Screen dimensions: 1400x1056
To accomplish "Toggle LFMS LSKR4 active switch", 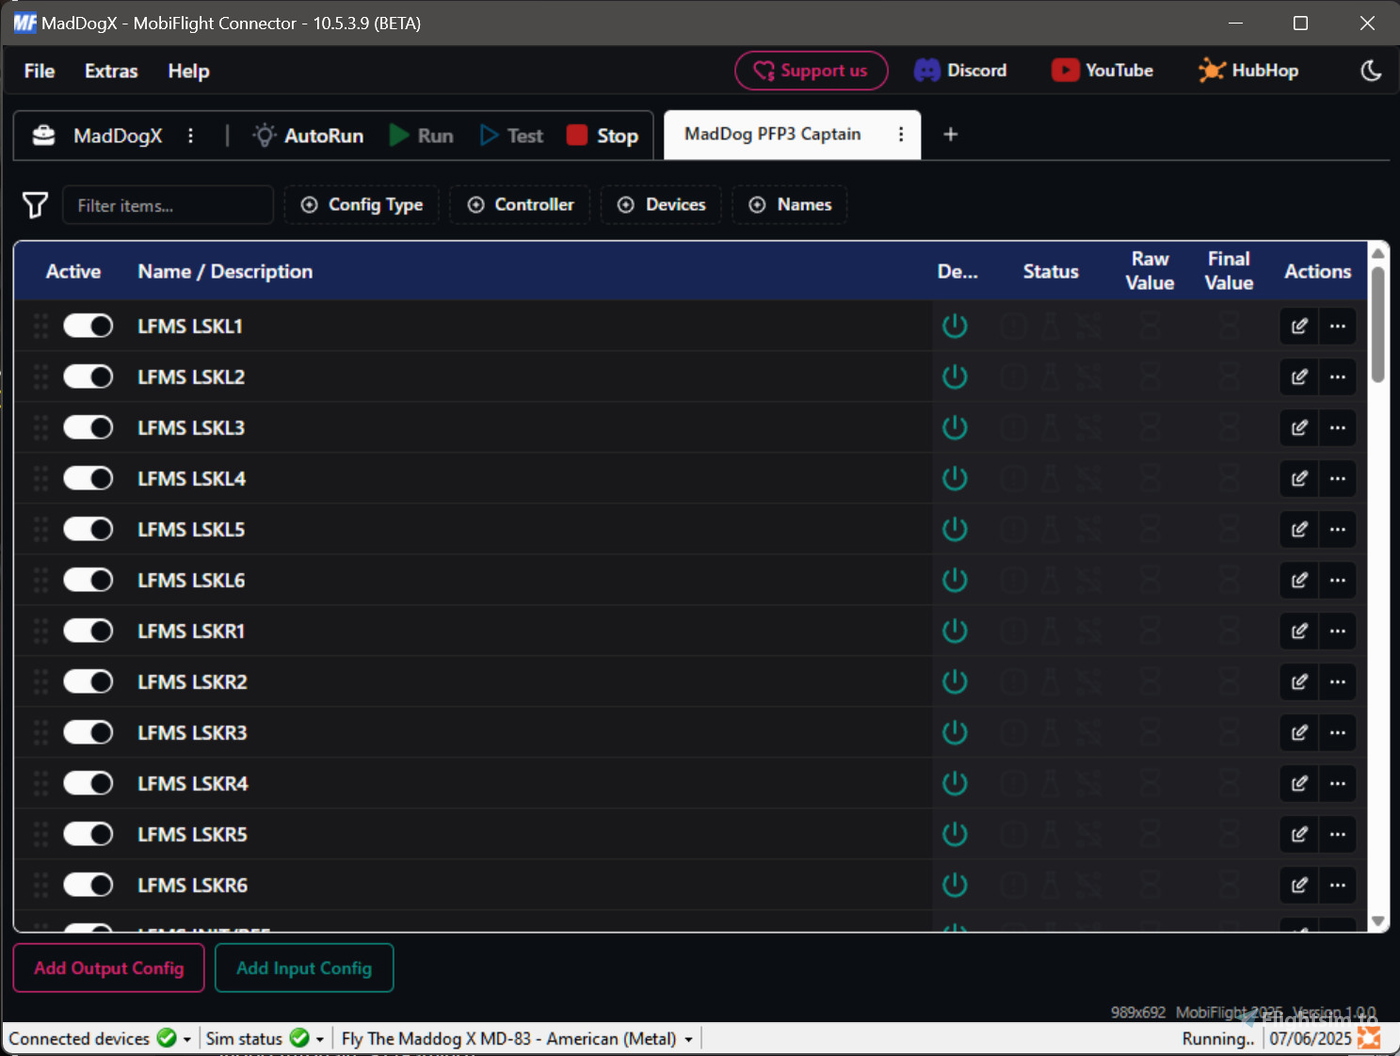I will coord(88,784).
